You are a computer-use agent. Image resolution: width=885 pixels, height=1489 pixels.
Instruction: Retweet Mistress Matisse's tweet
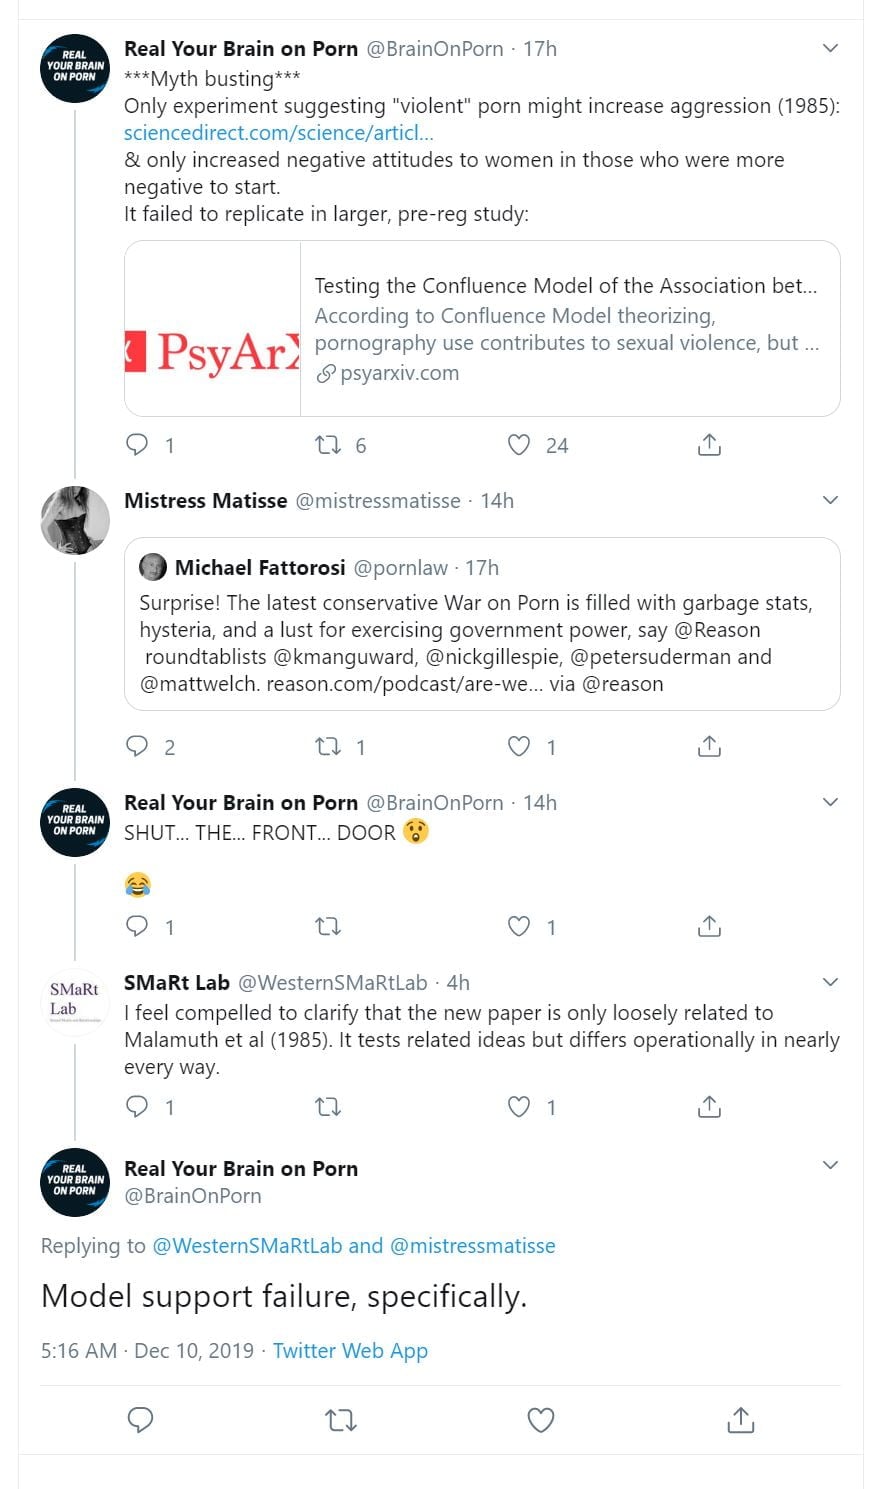(328, 747)
